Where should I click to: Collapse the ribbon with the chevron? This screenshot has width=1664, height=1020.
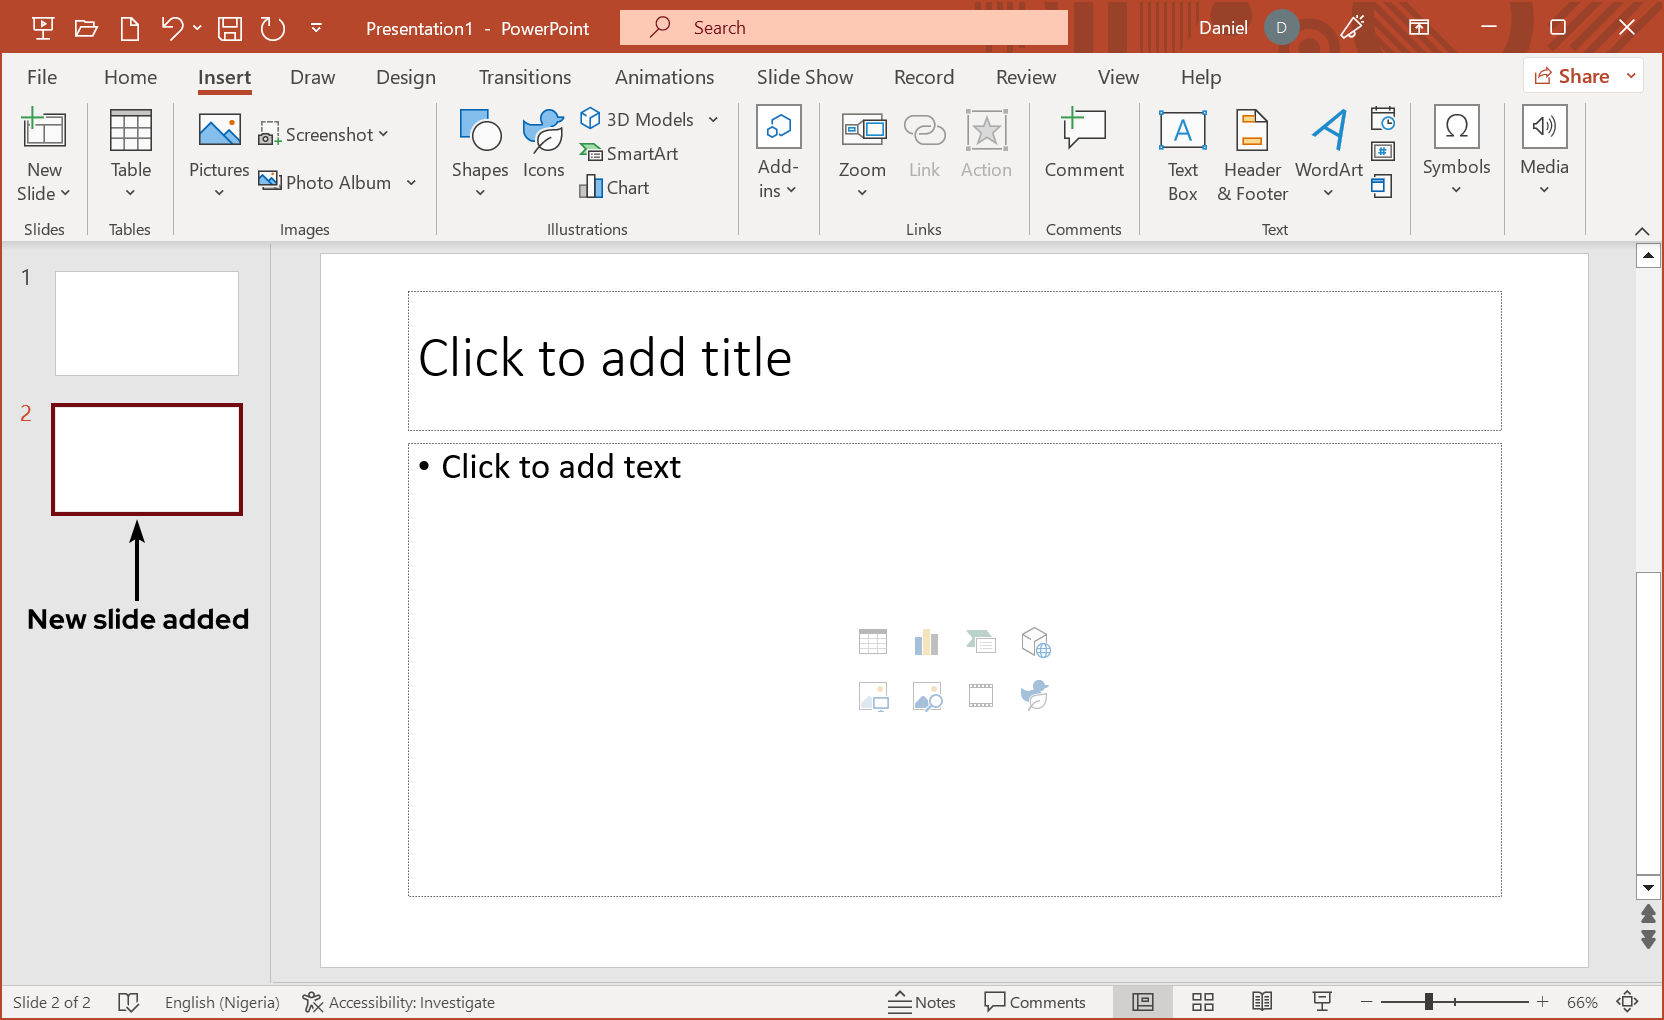pyautogui.click(x=1641, y=231)
